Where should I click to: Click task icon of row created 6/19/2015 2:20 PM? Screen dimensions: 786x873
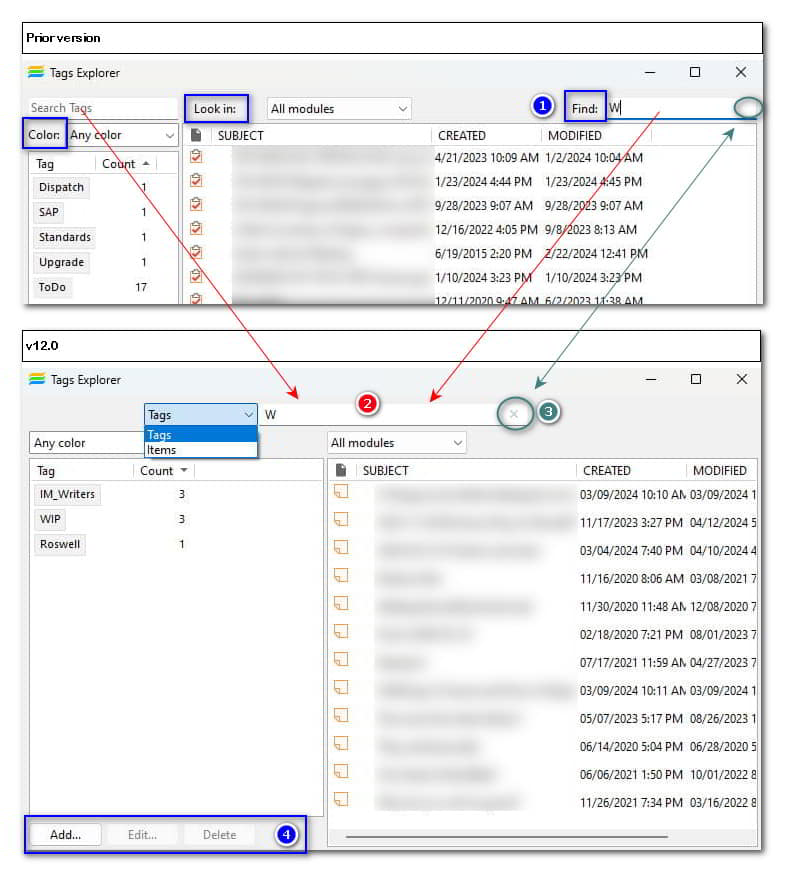pyautogui.click(x=196, y=252)
